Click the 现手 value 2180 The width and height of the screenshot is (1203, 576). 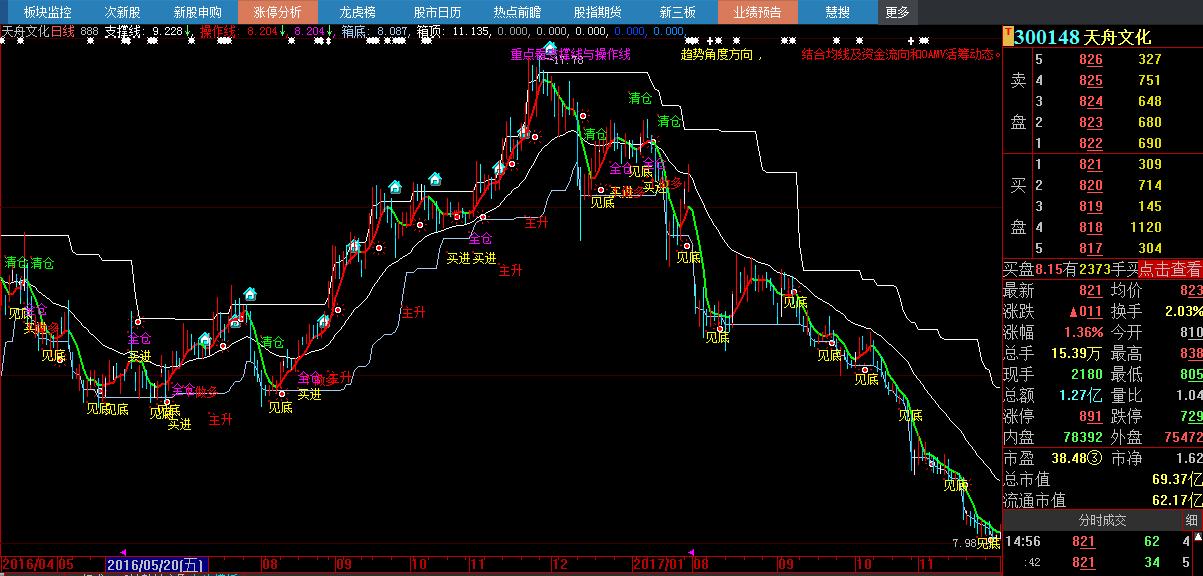coord(1085,374)
